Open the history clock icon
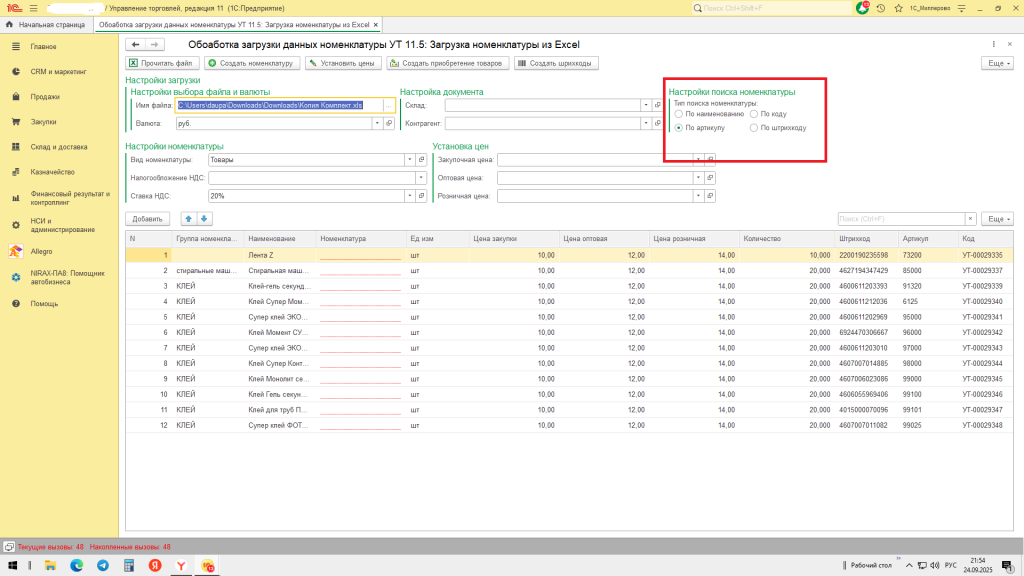The image size is (1024, 576). tap(881, 7)
